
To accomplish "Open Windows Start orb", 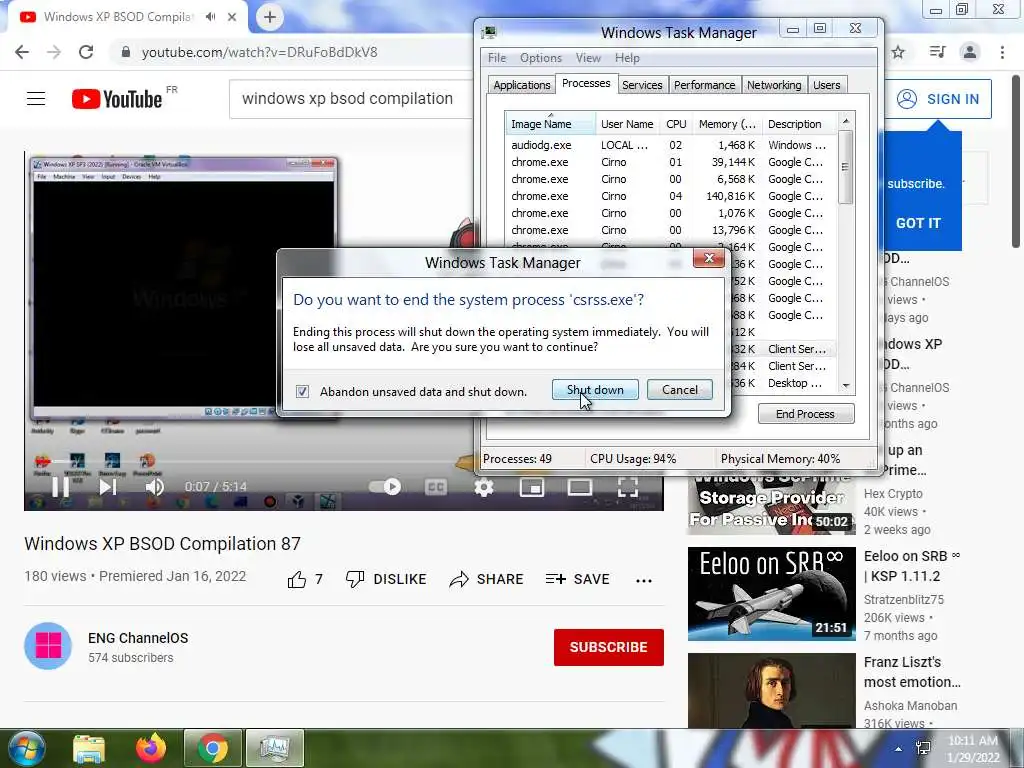I will coord(26,748).
